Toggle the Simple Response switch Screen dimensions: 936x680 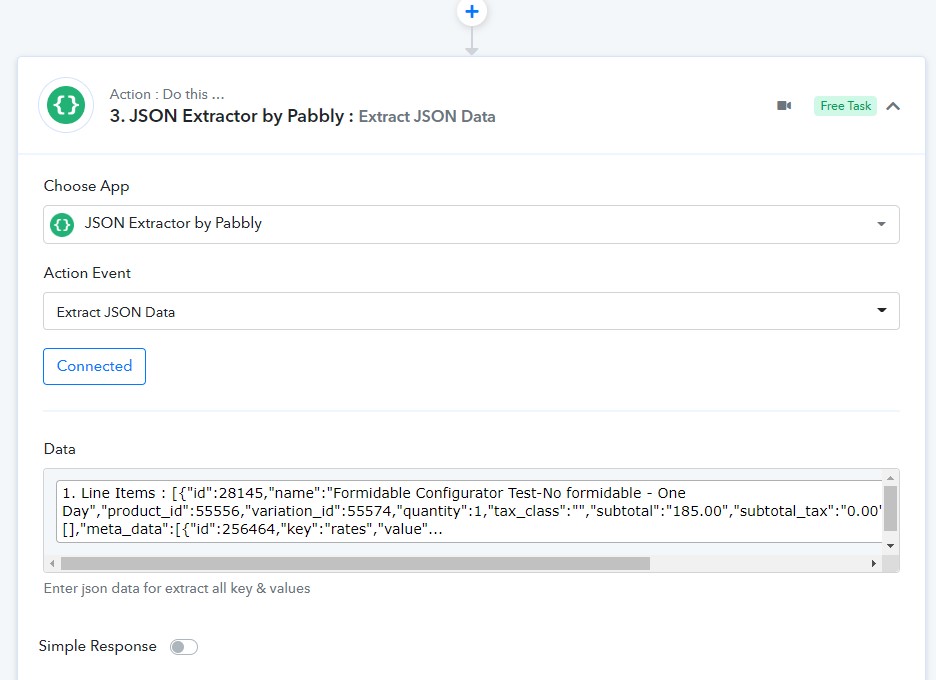(x=183, y=647)
